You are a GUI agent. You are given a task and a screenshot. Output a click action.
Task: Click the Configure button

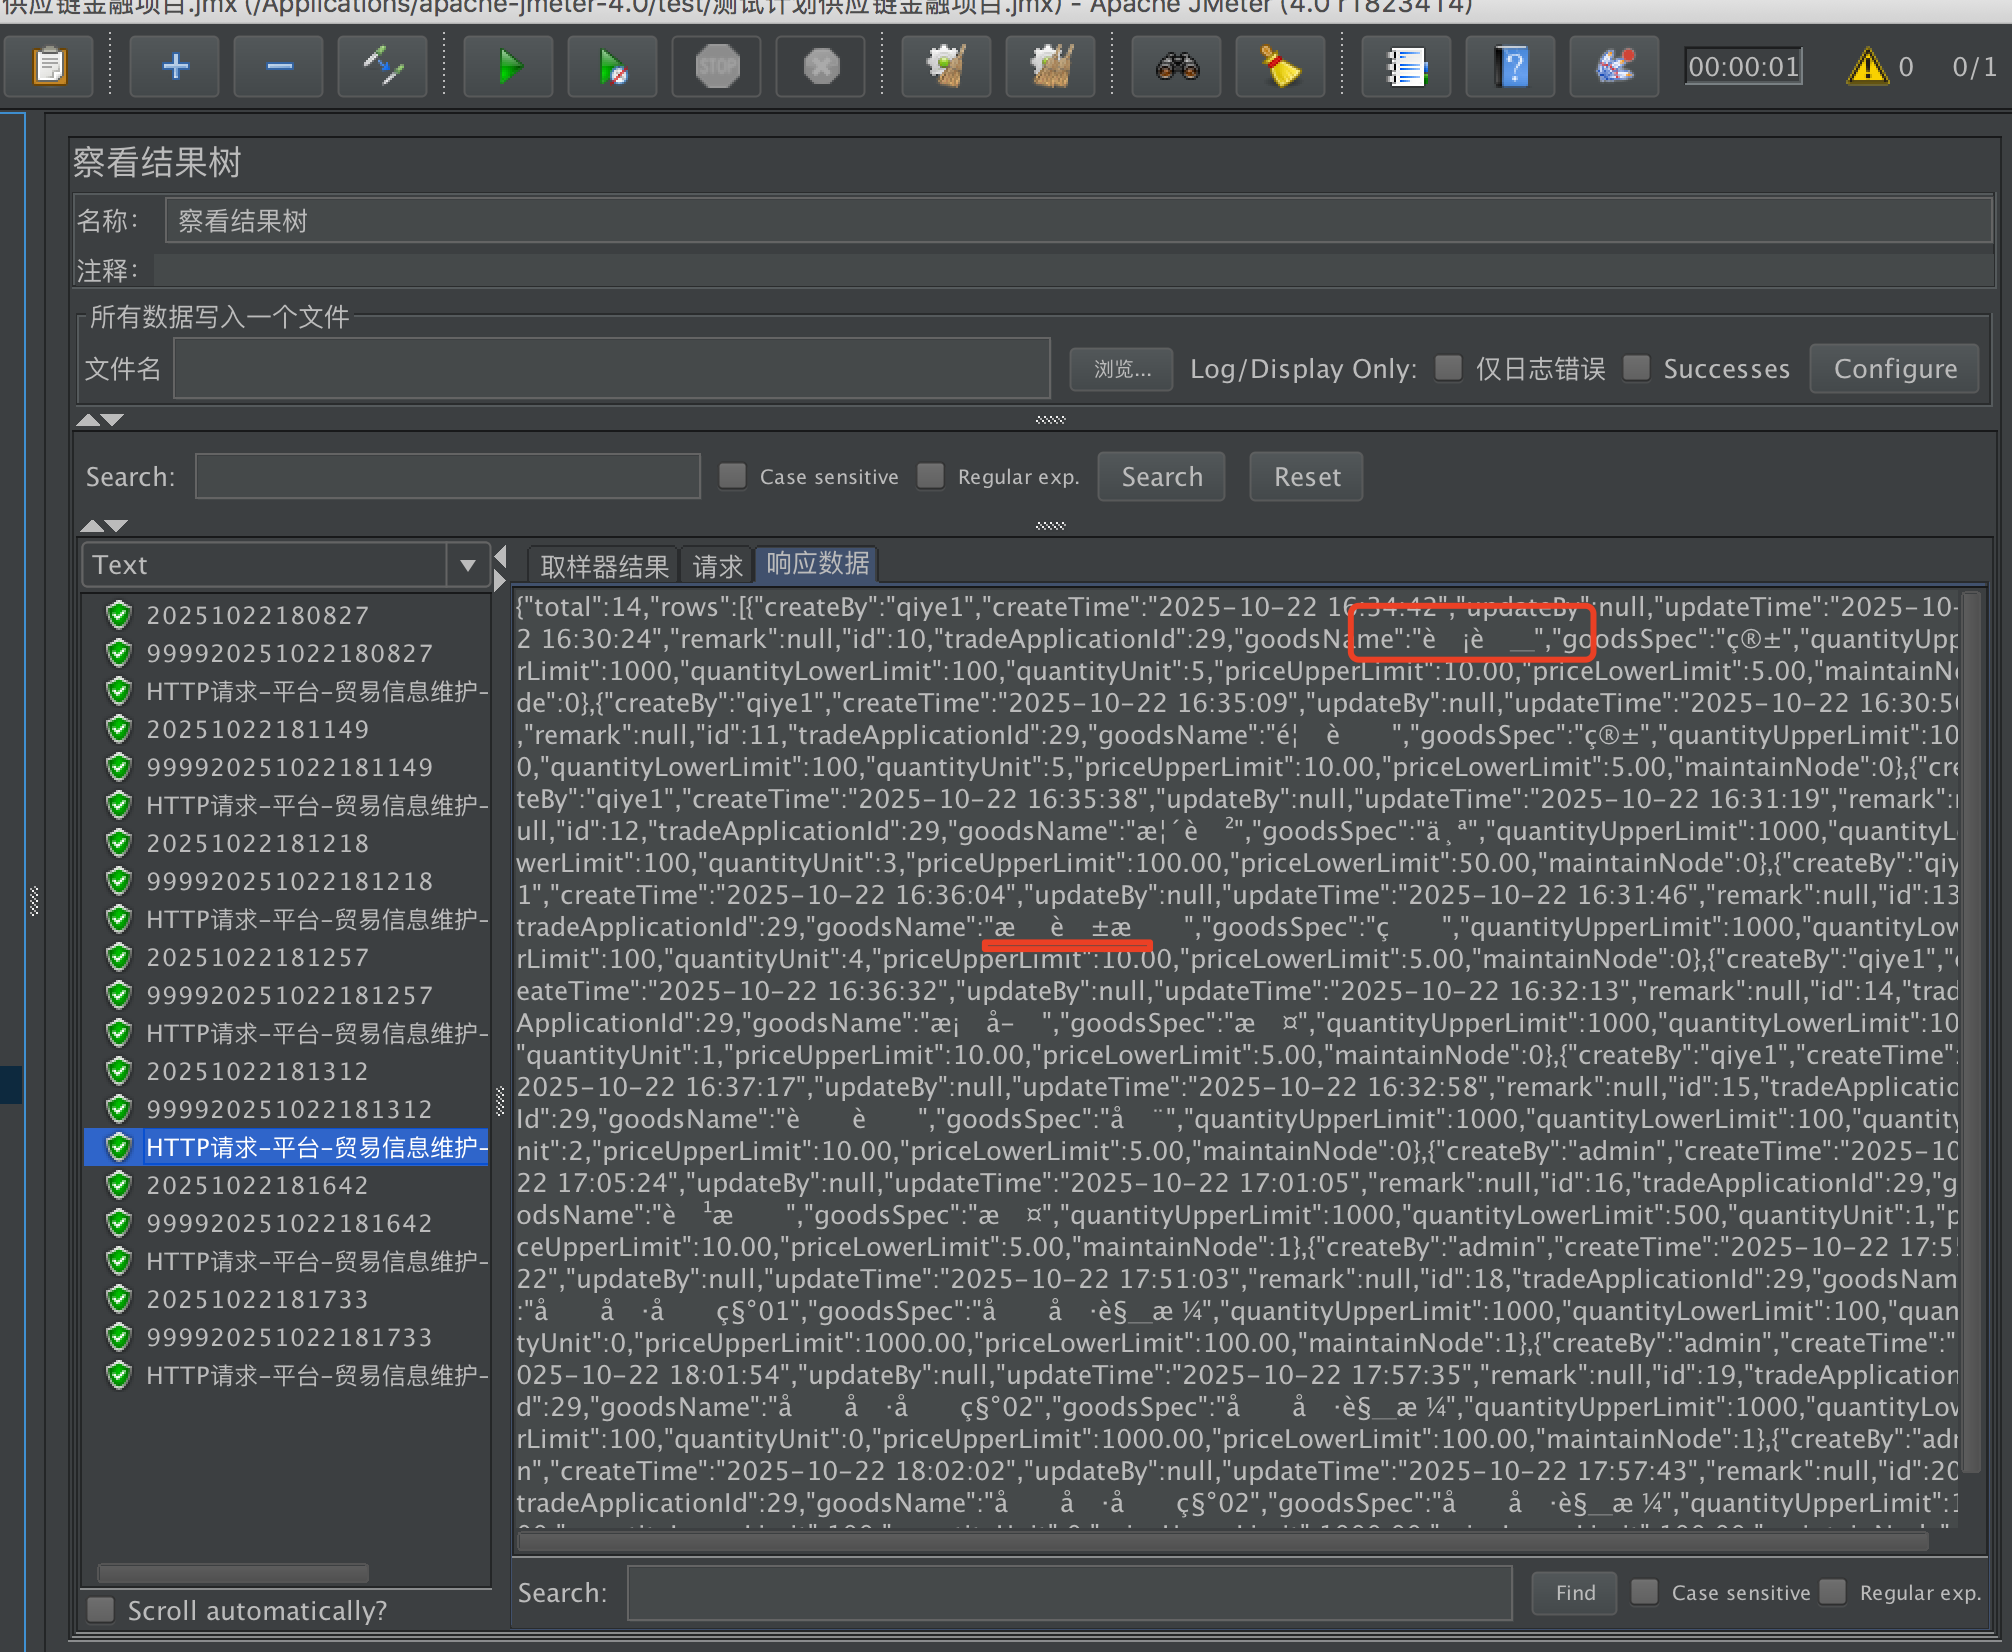[1894, 369]
